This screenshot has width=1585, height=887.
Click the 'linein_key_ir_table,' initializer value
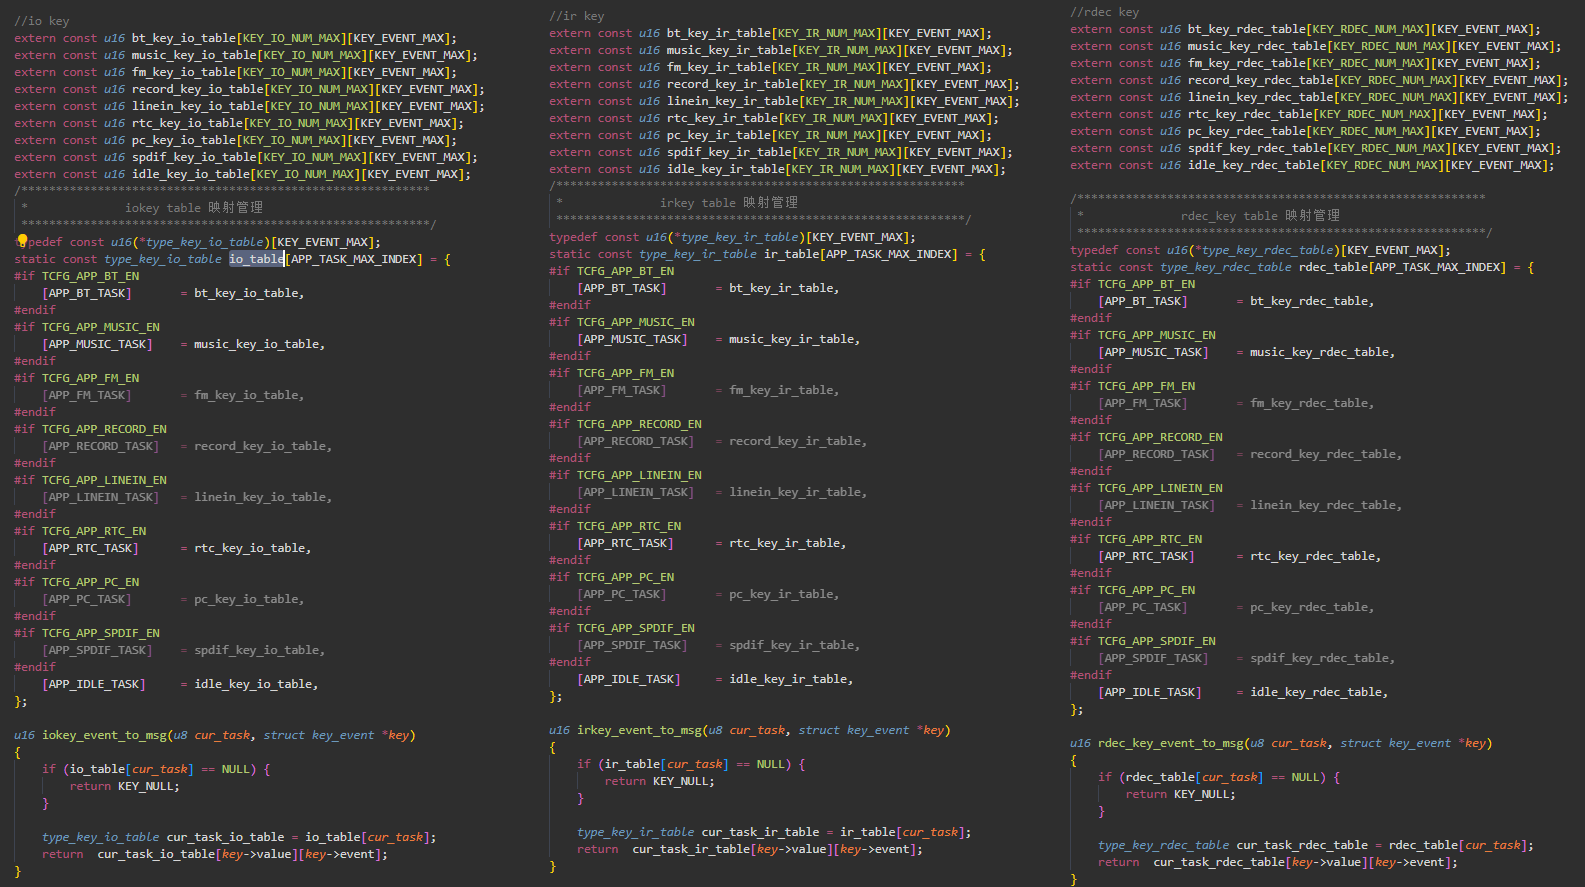[x=798, y=492]
